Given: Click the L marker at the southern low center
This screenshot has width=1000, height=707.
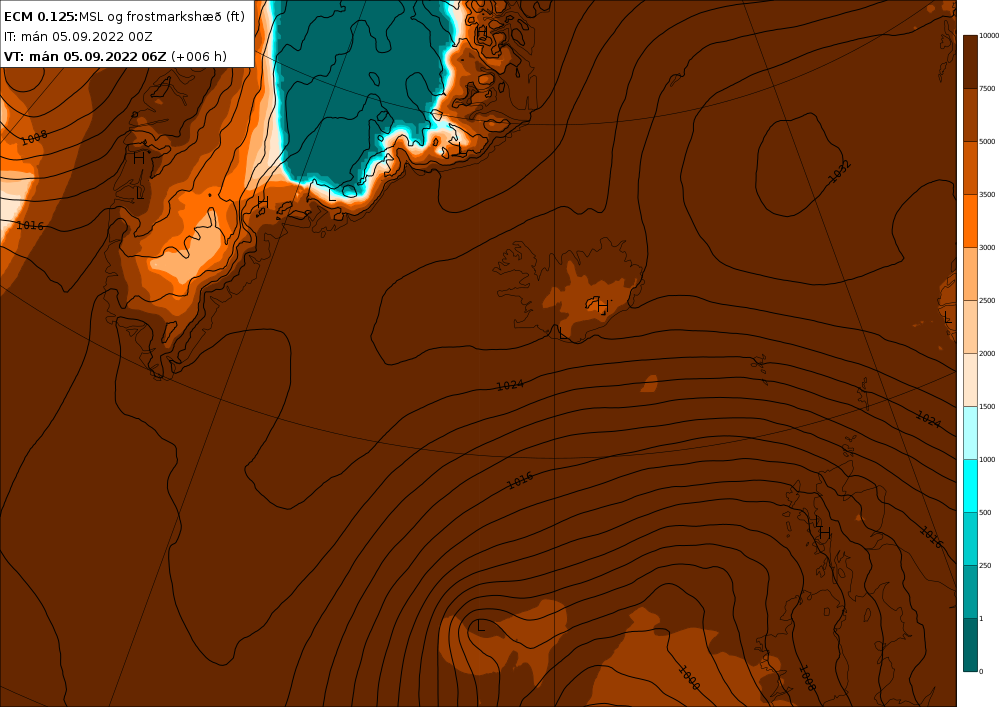Looking at the screenshot, I should 481,626.
